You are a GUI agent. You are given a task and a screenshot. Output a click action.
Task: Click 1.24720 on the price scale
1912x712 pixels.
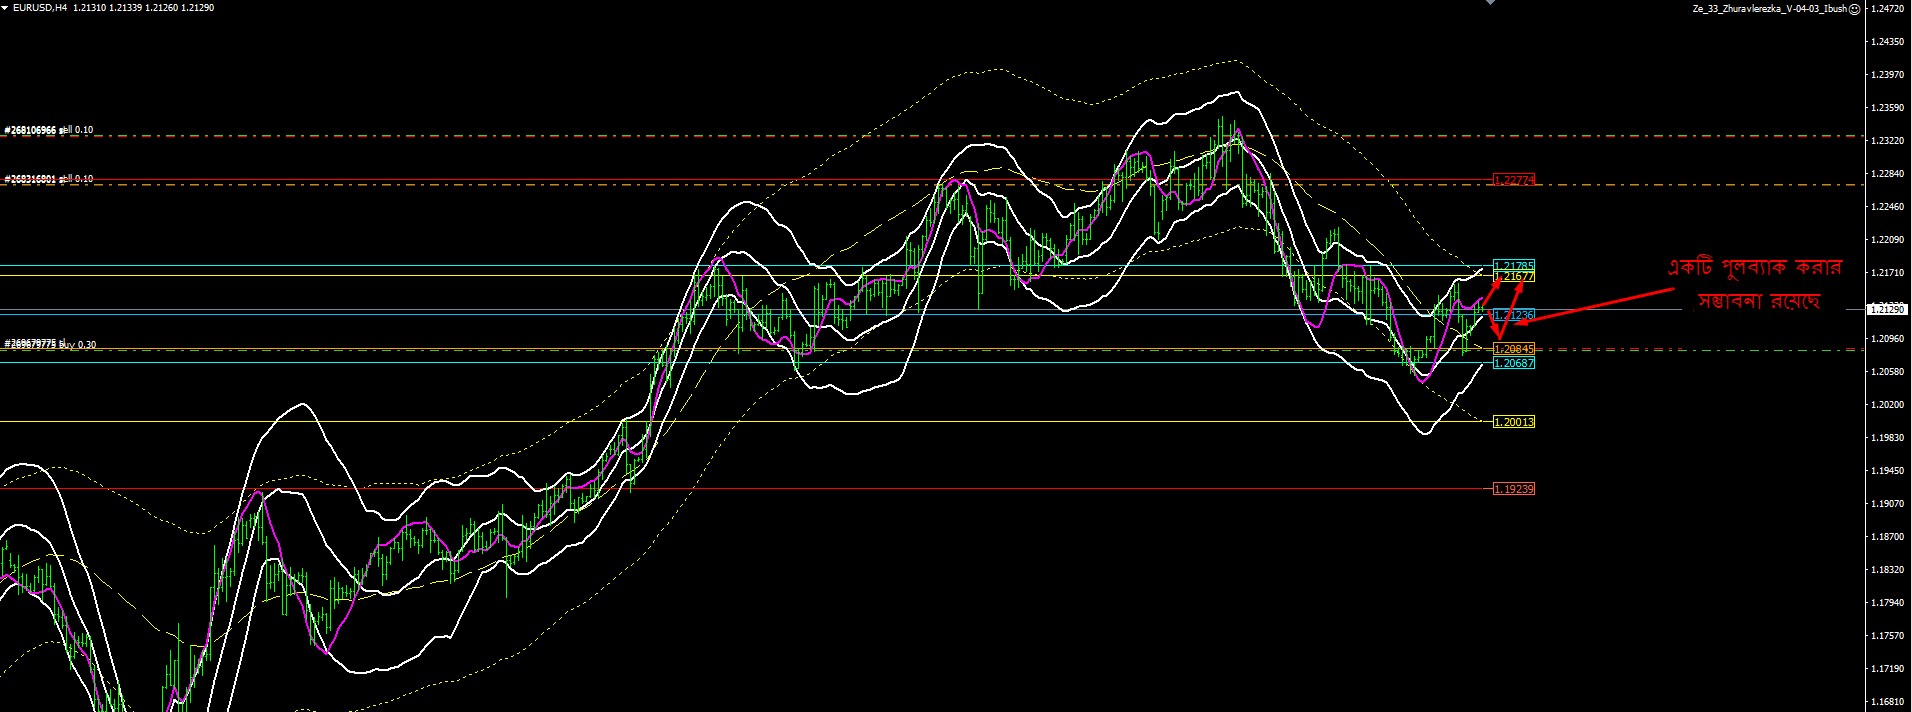[1888, 8]
